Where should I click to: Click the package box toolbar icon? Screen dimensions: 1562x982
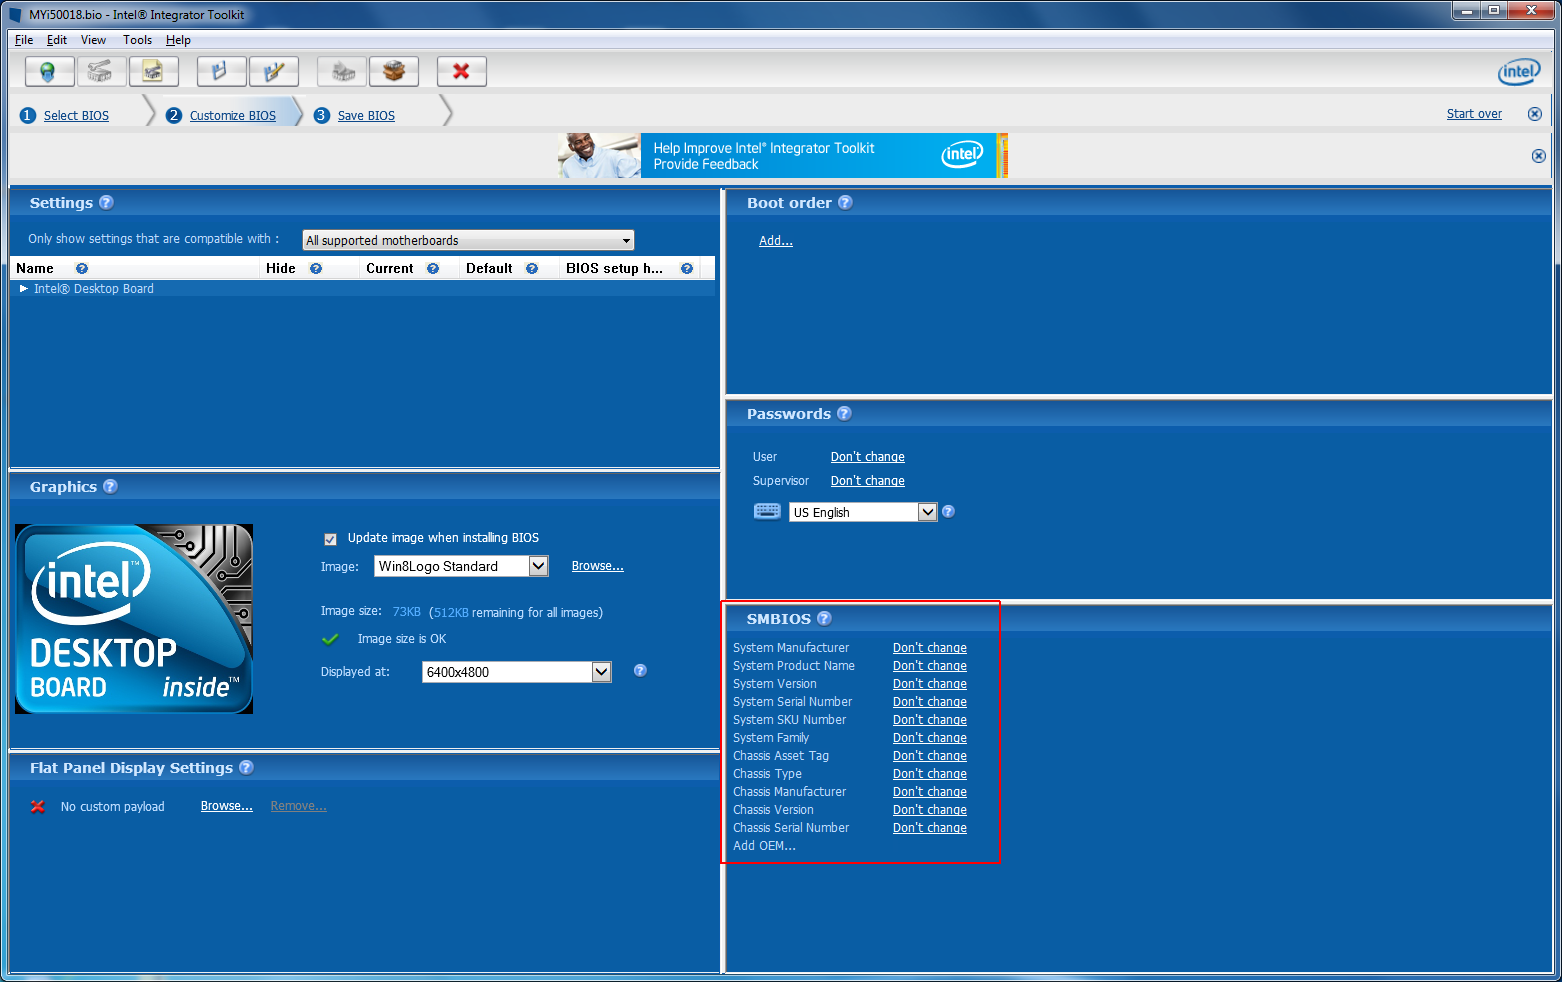(x=393, y=72)
